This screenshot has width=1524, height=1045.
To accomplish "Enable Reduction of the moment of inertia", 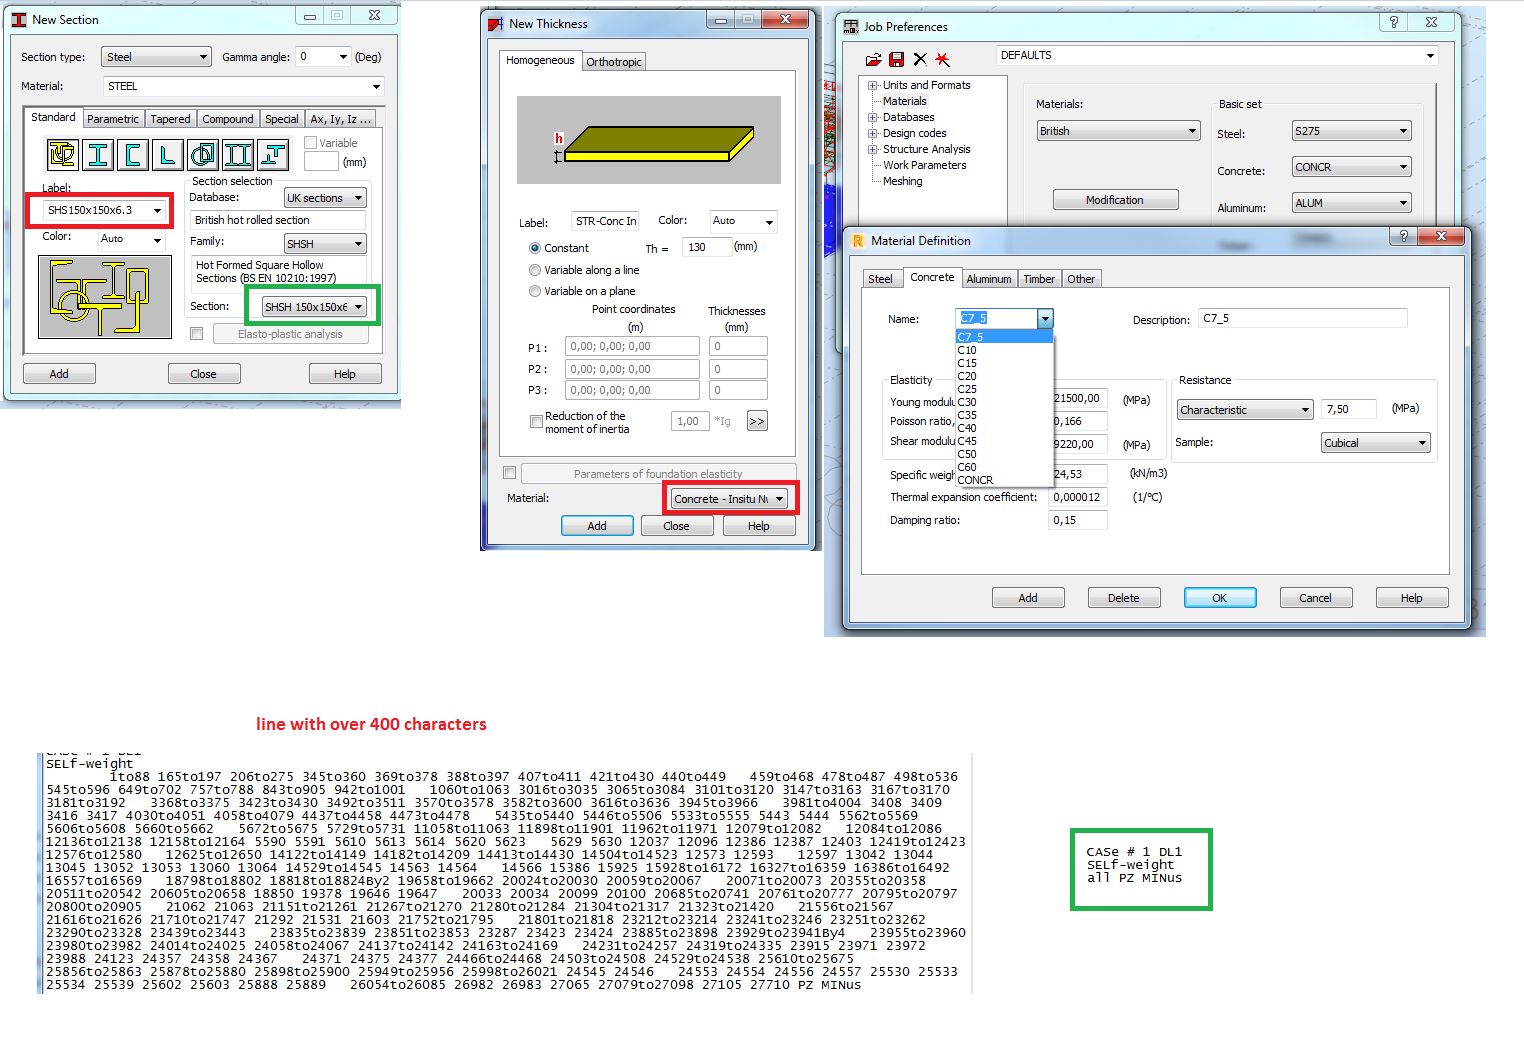I will 537,422.
